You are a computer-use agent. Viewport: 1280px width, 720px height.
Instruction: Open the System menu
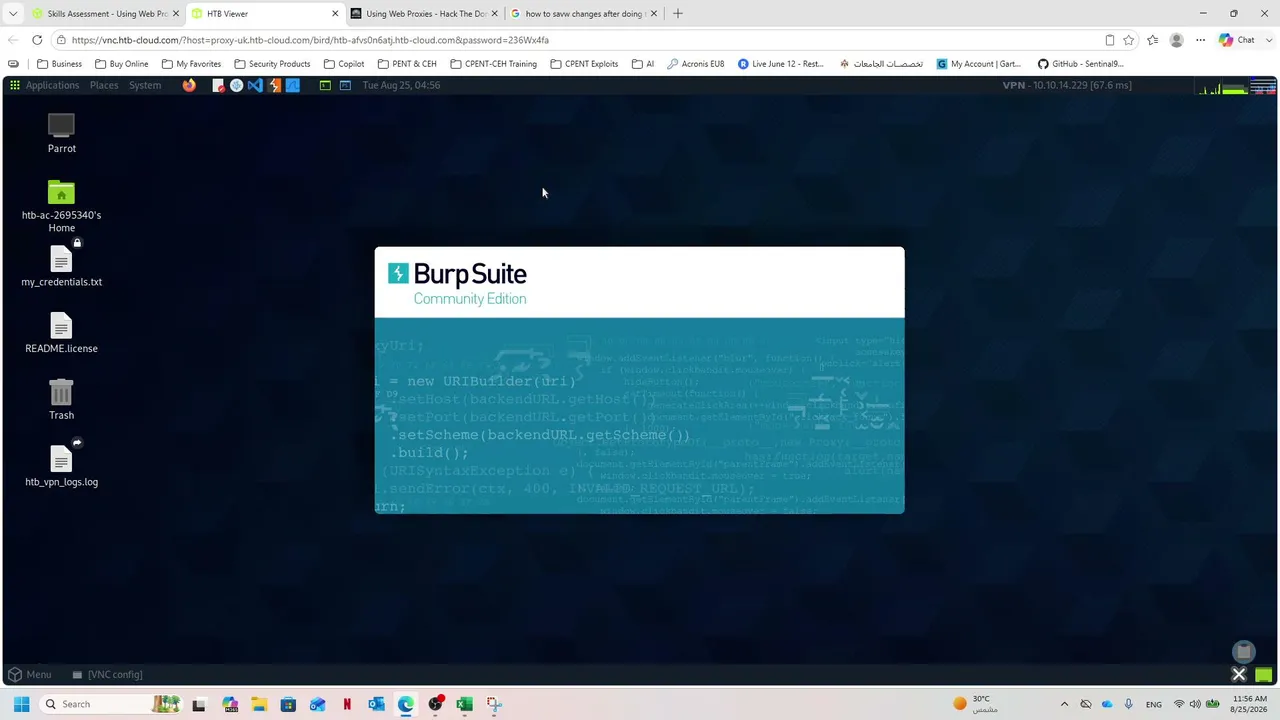(x=145, y=85)
